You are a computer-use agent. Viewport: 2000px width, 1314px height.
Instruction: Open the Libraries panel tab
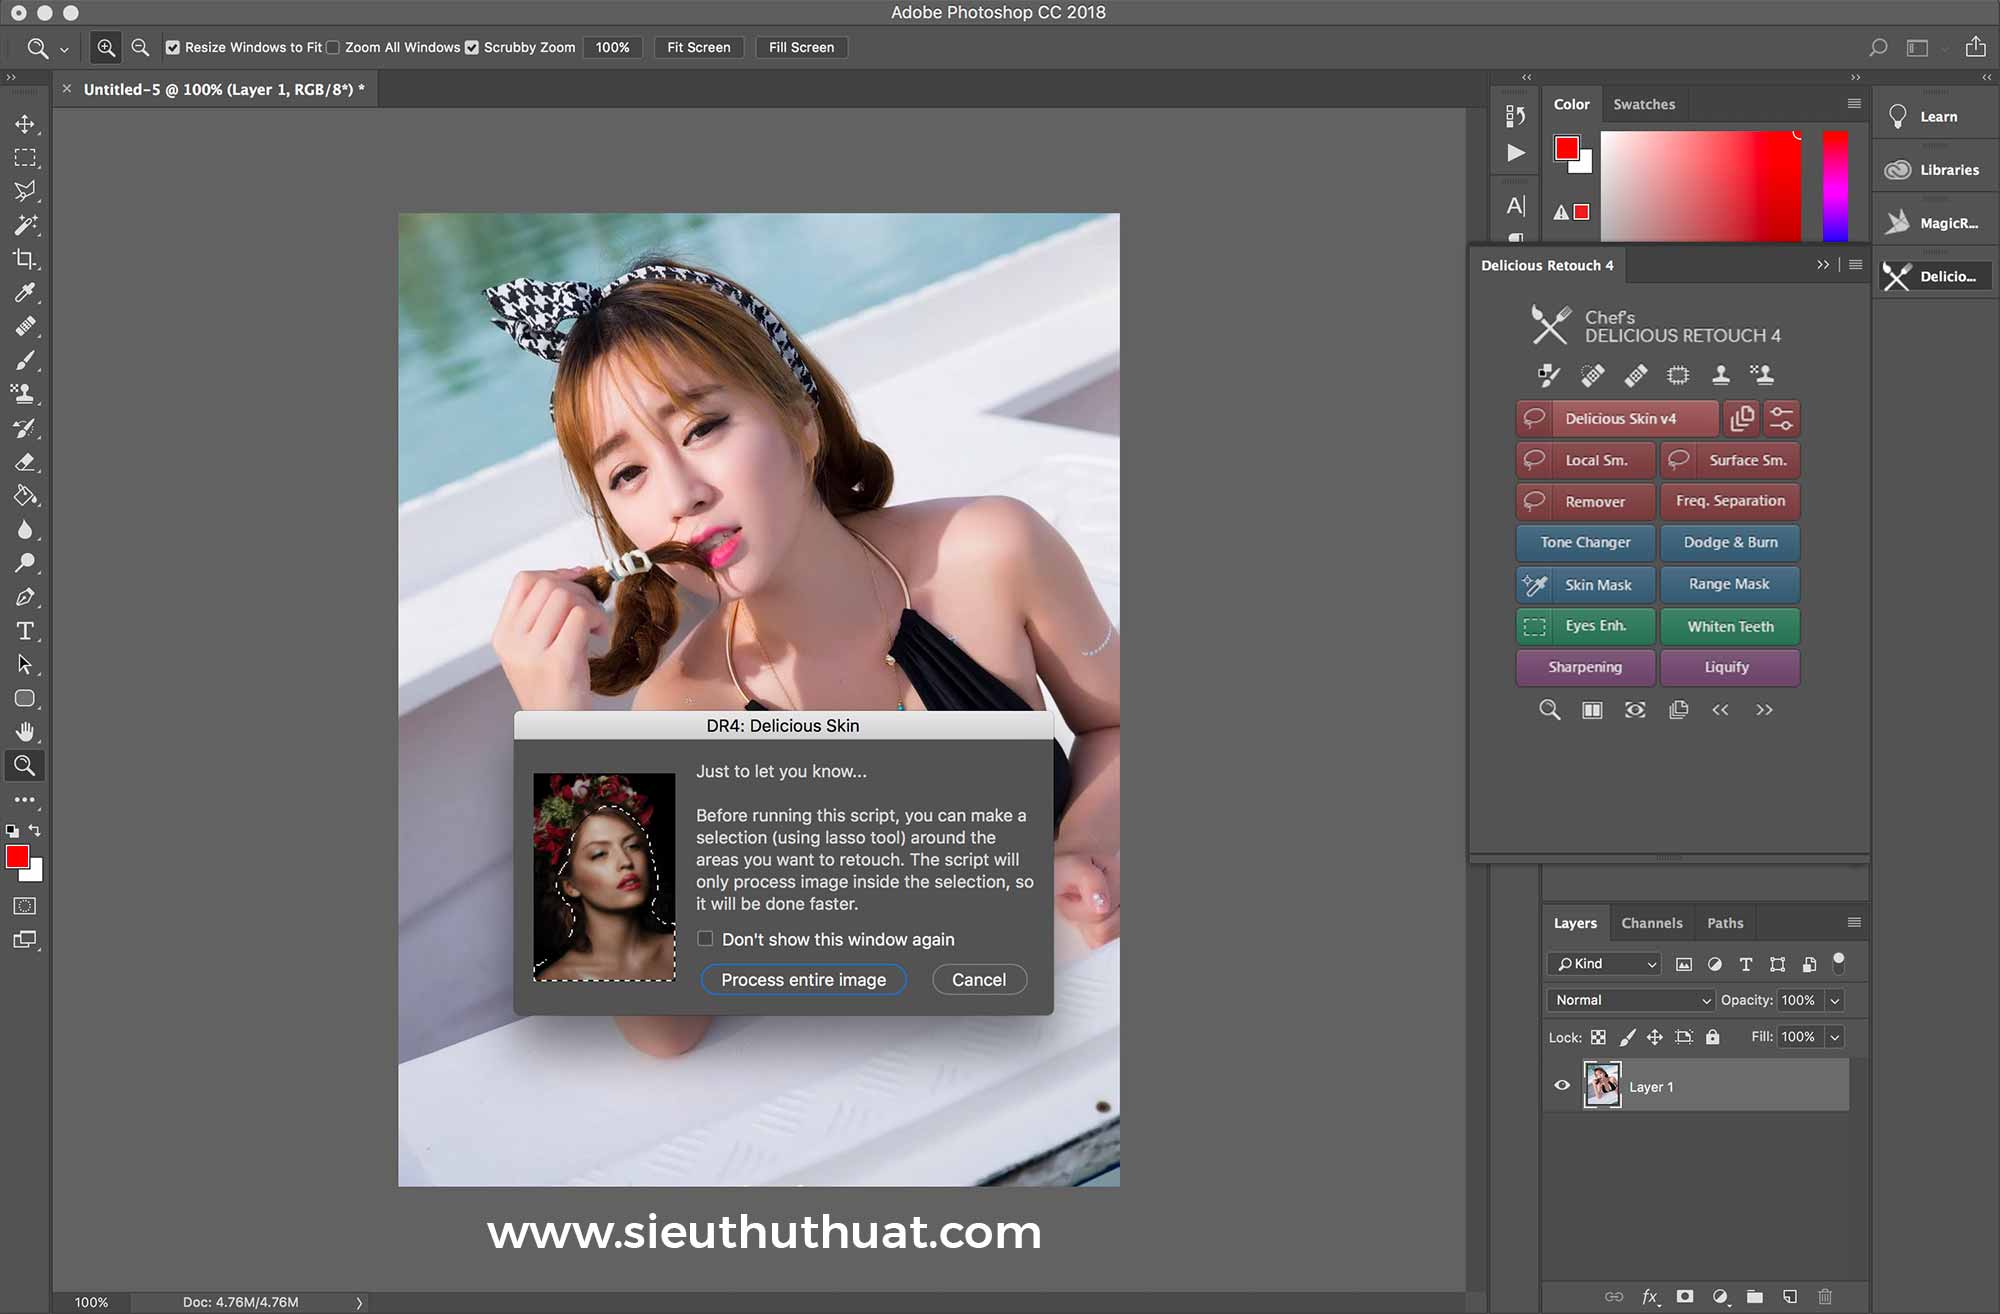tap(1936, 170)
